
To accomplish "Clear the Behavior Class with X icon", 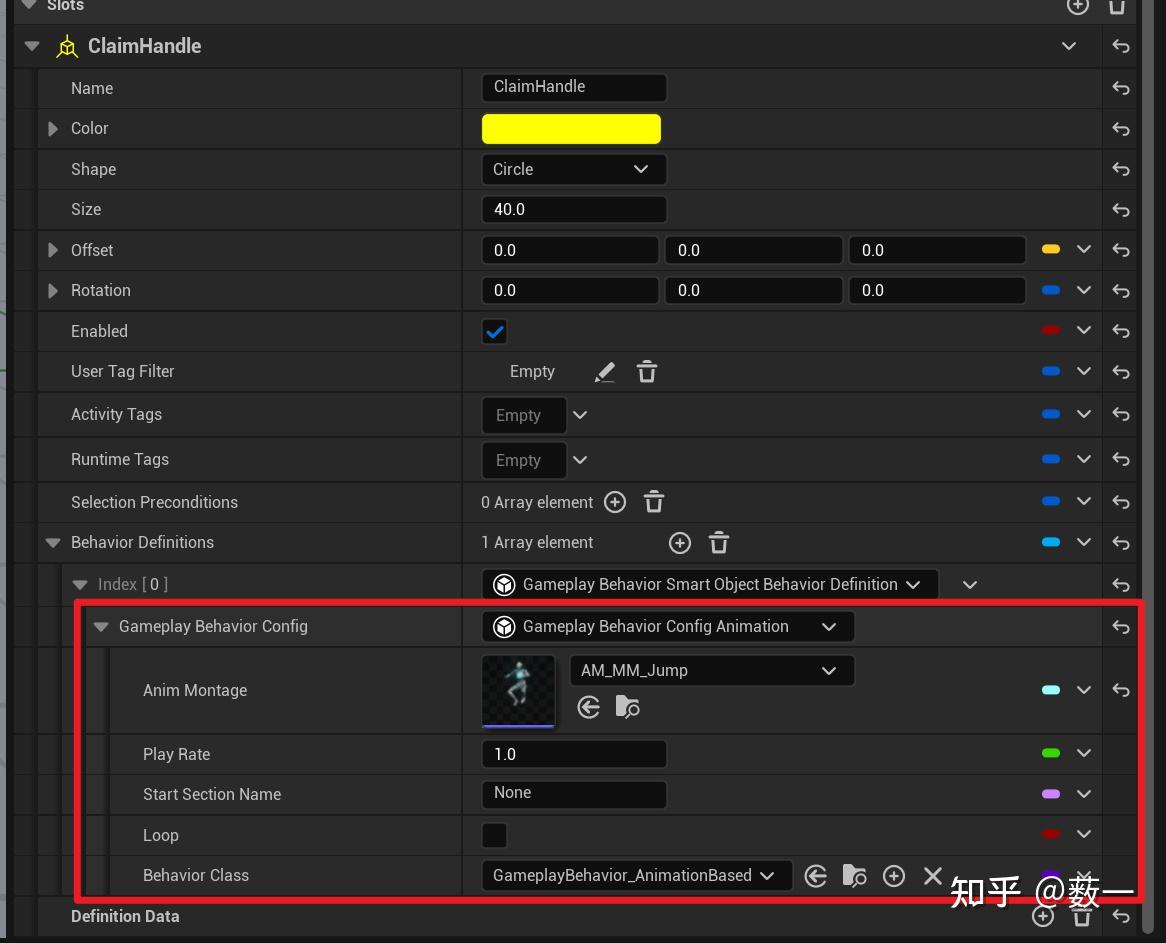I will (x=933, y=875).
